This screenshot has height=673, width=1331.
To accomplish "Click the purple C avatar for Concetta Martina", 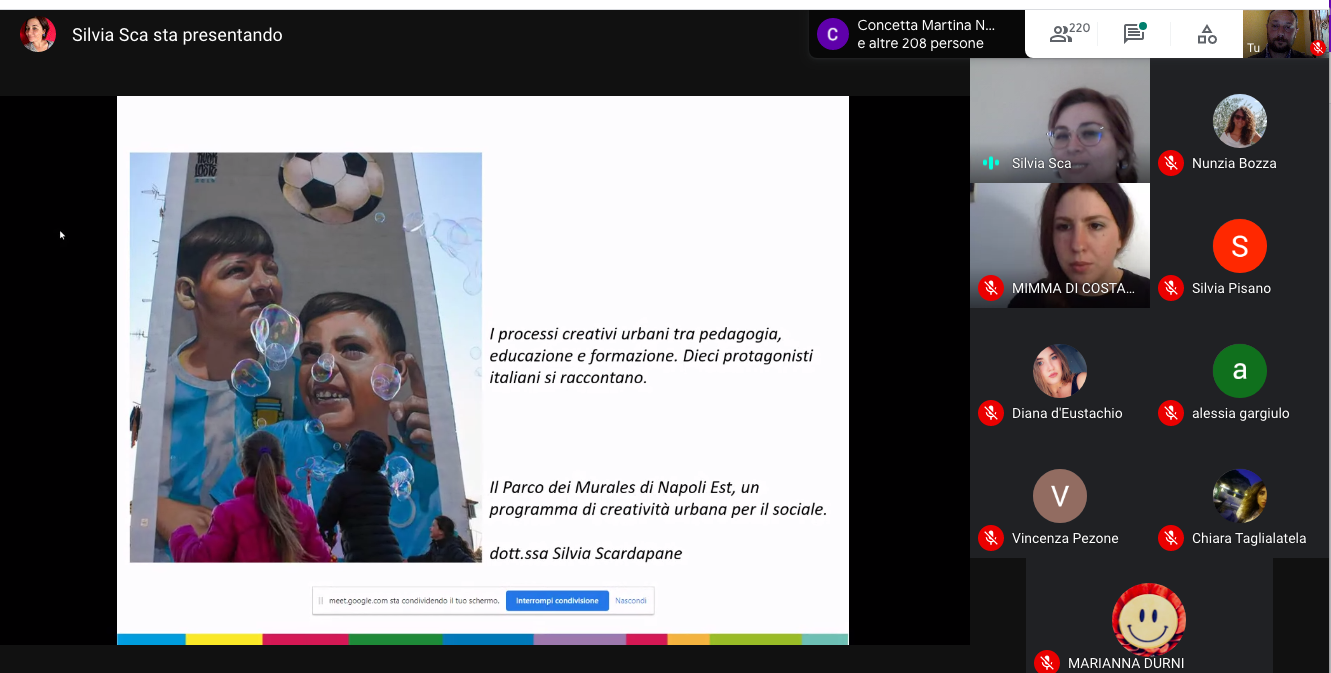I will tap(833, 34).
